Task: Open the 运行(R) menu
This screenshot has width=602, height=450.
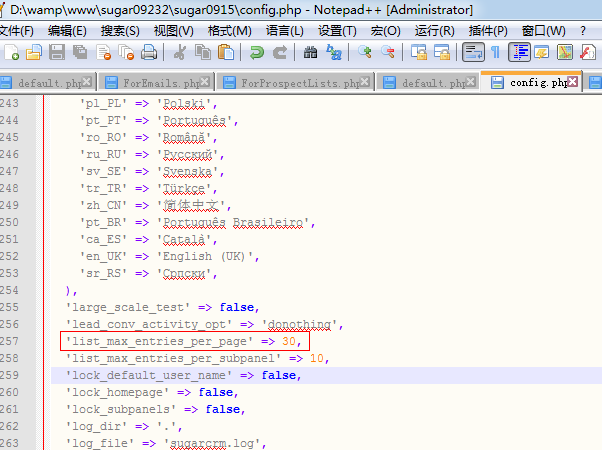Action: [434, 30]
